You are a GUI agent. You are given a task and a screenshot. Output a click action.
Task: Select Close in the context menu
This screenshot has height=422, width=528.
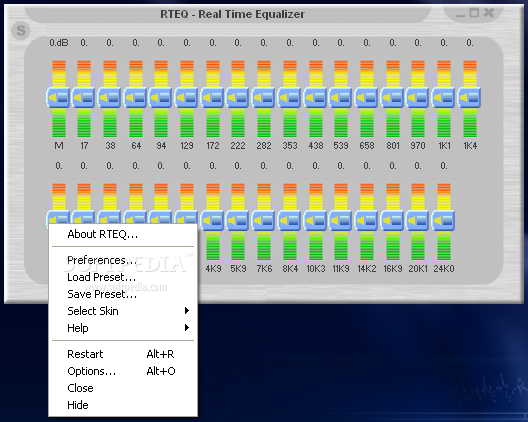pyautogui.click(x=123, y=388)
